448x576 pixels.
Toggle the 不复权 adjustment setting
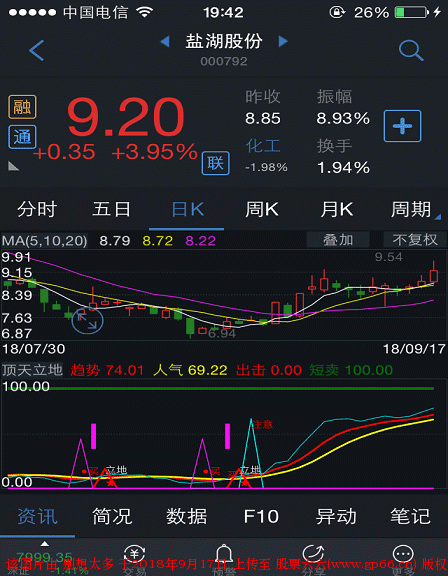[x=415, y=240]
